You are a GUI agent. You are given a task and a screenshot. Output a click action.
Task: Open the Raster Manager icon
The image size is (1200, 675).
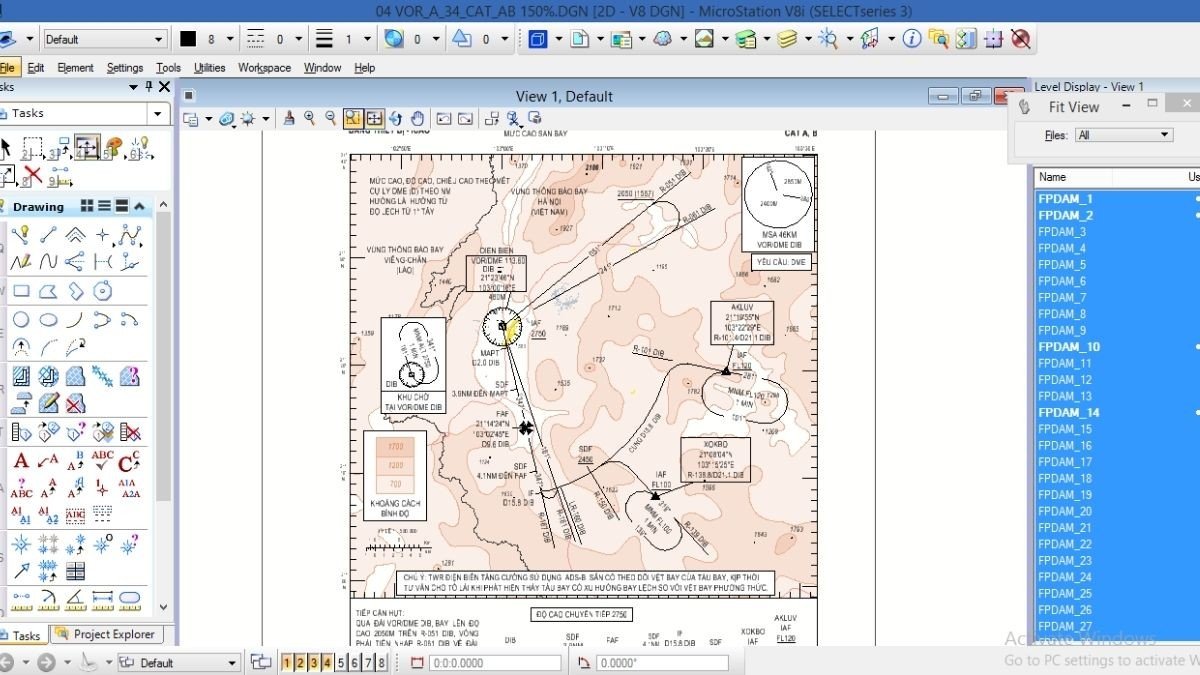(x=704, y=39)
